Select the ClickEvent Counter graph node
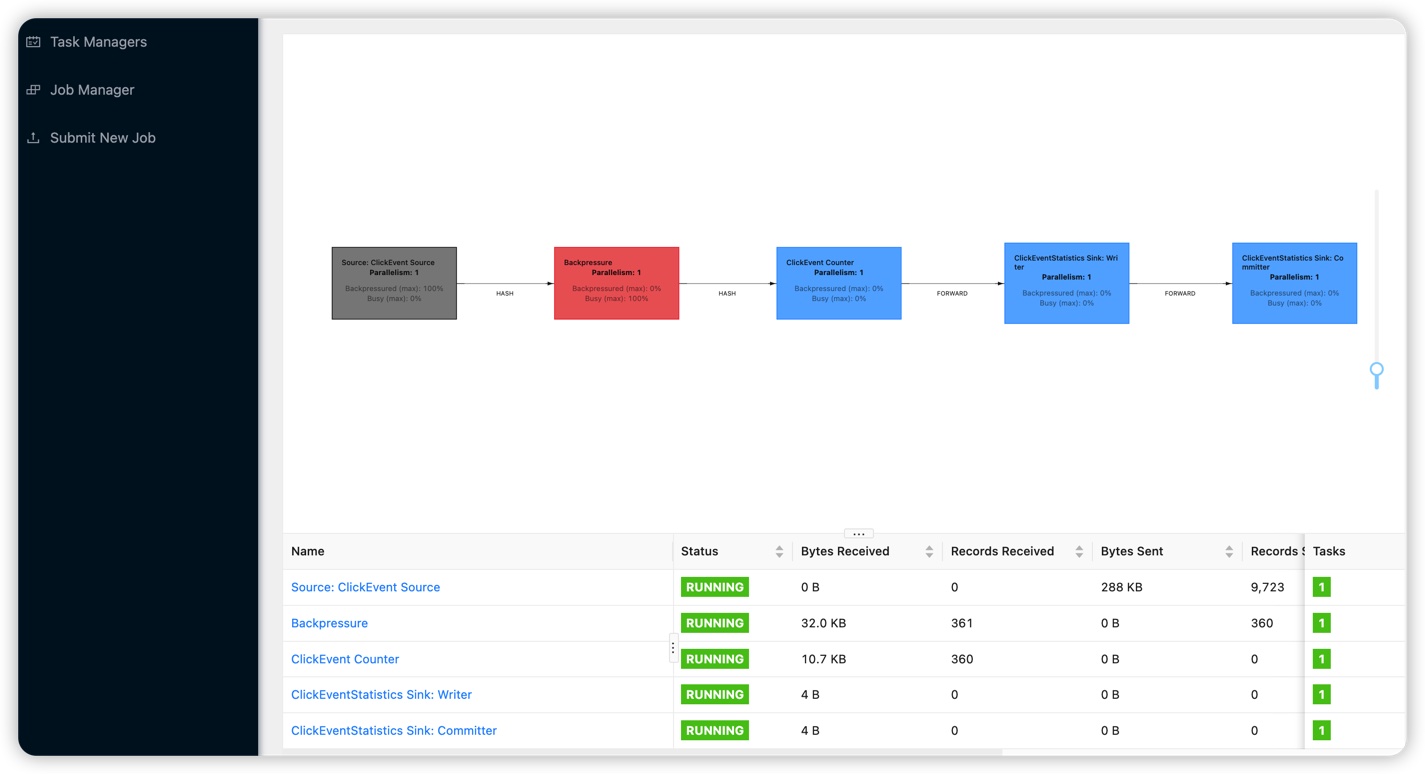This screenshot has width=1425, height=774. click(838, 283)
